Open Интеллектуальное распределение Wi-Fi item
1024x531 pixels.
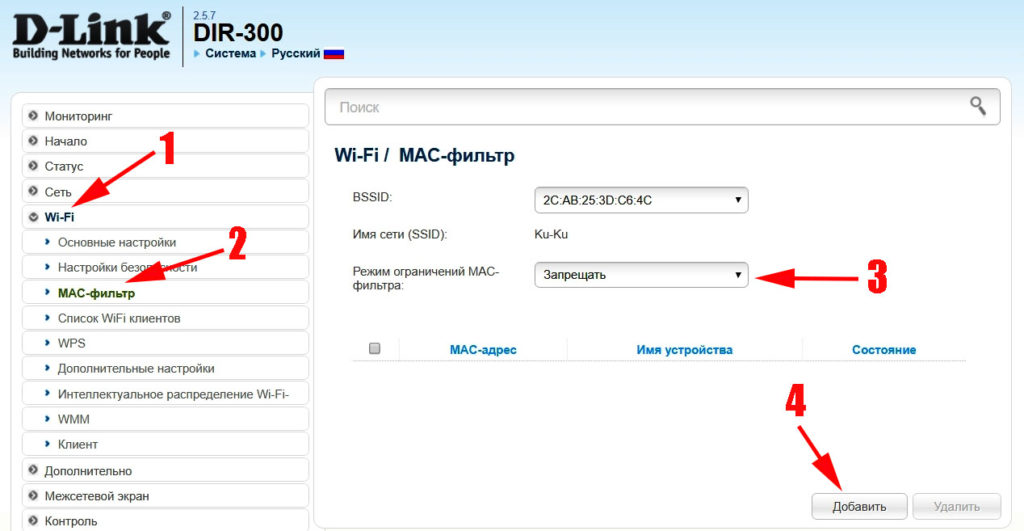(x=165, y=394)
